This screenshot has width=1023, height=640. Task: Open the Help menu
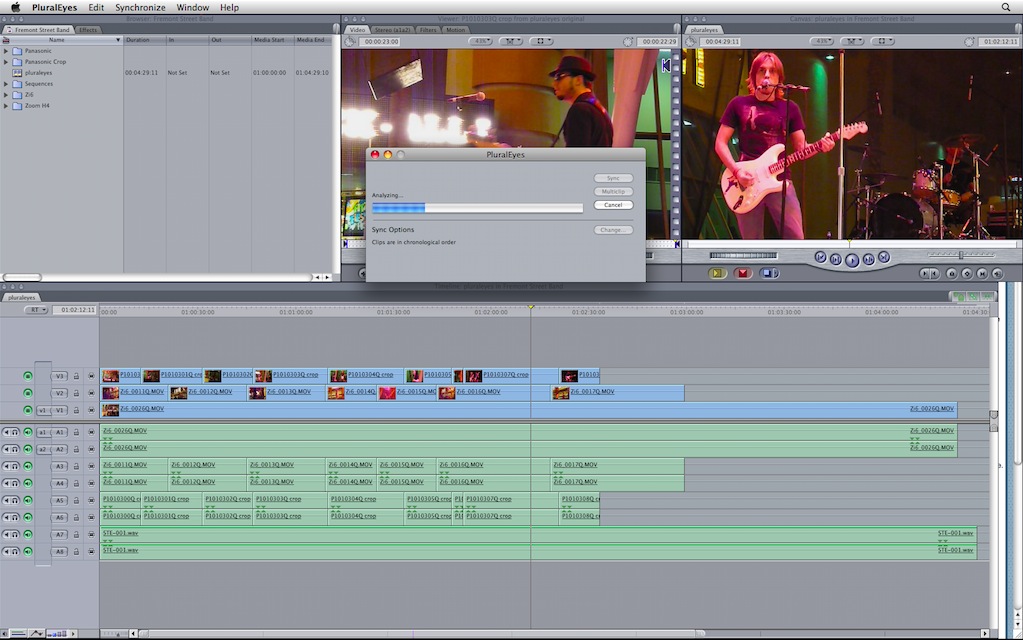pos(229,7)
